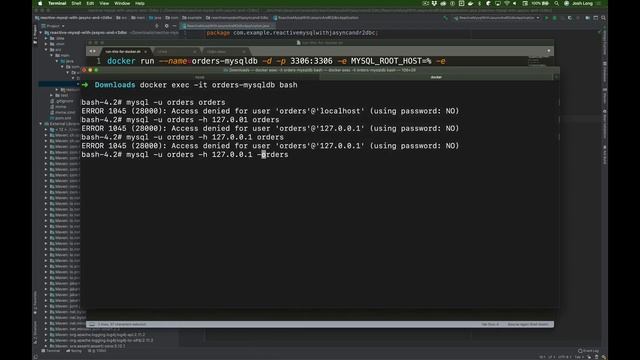Select pom.xml in the project tree
The image size is (640, 360).
60,118
